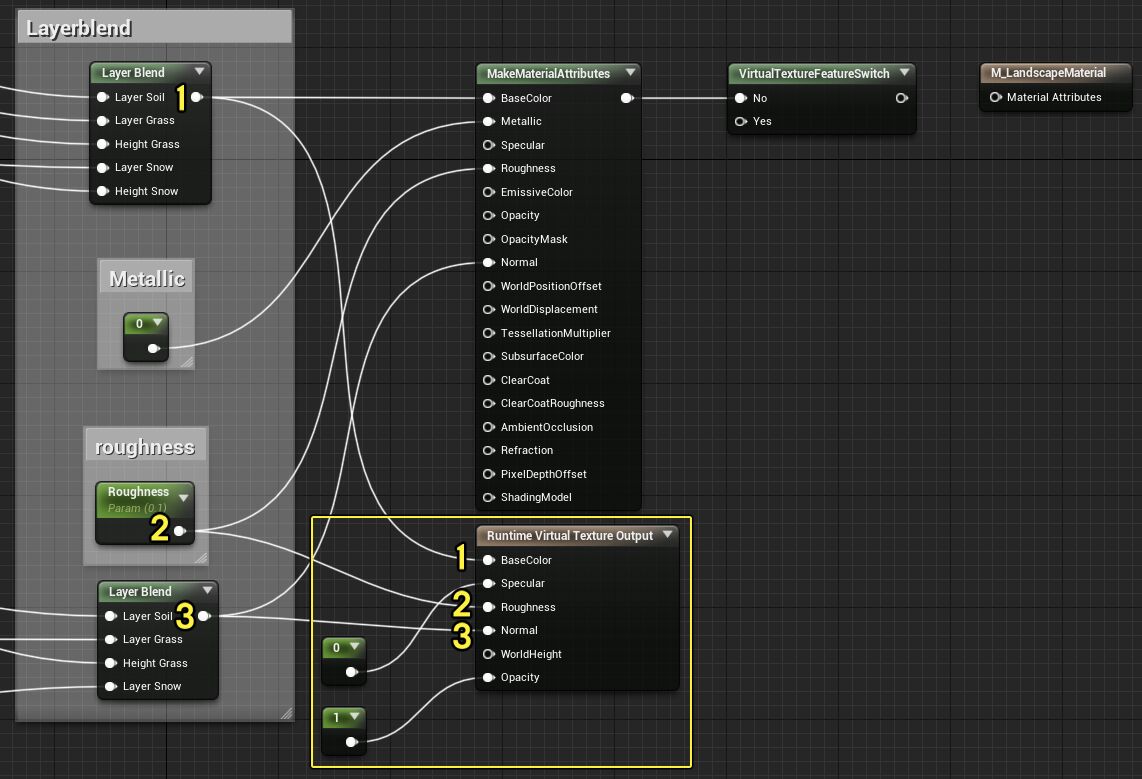This screenshot has width=1142, height=779.
Task: Click Opacity pin on Runtime Virtual Texture Output
Action: click(x=488, y=678)
